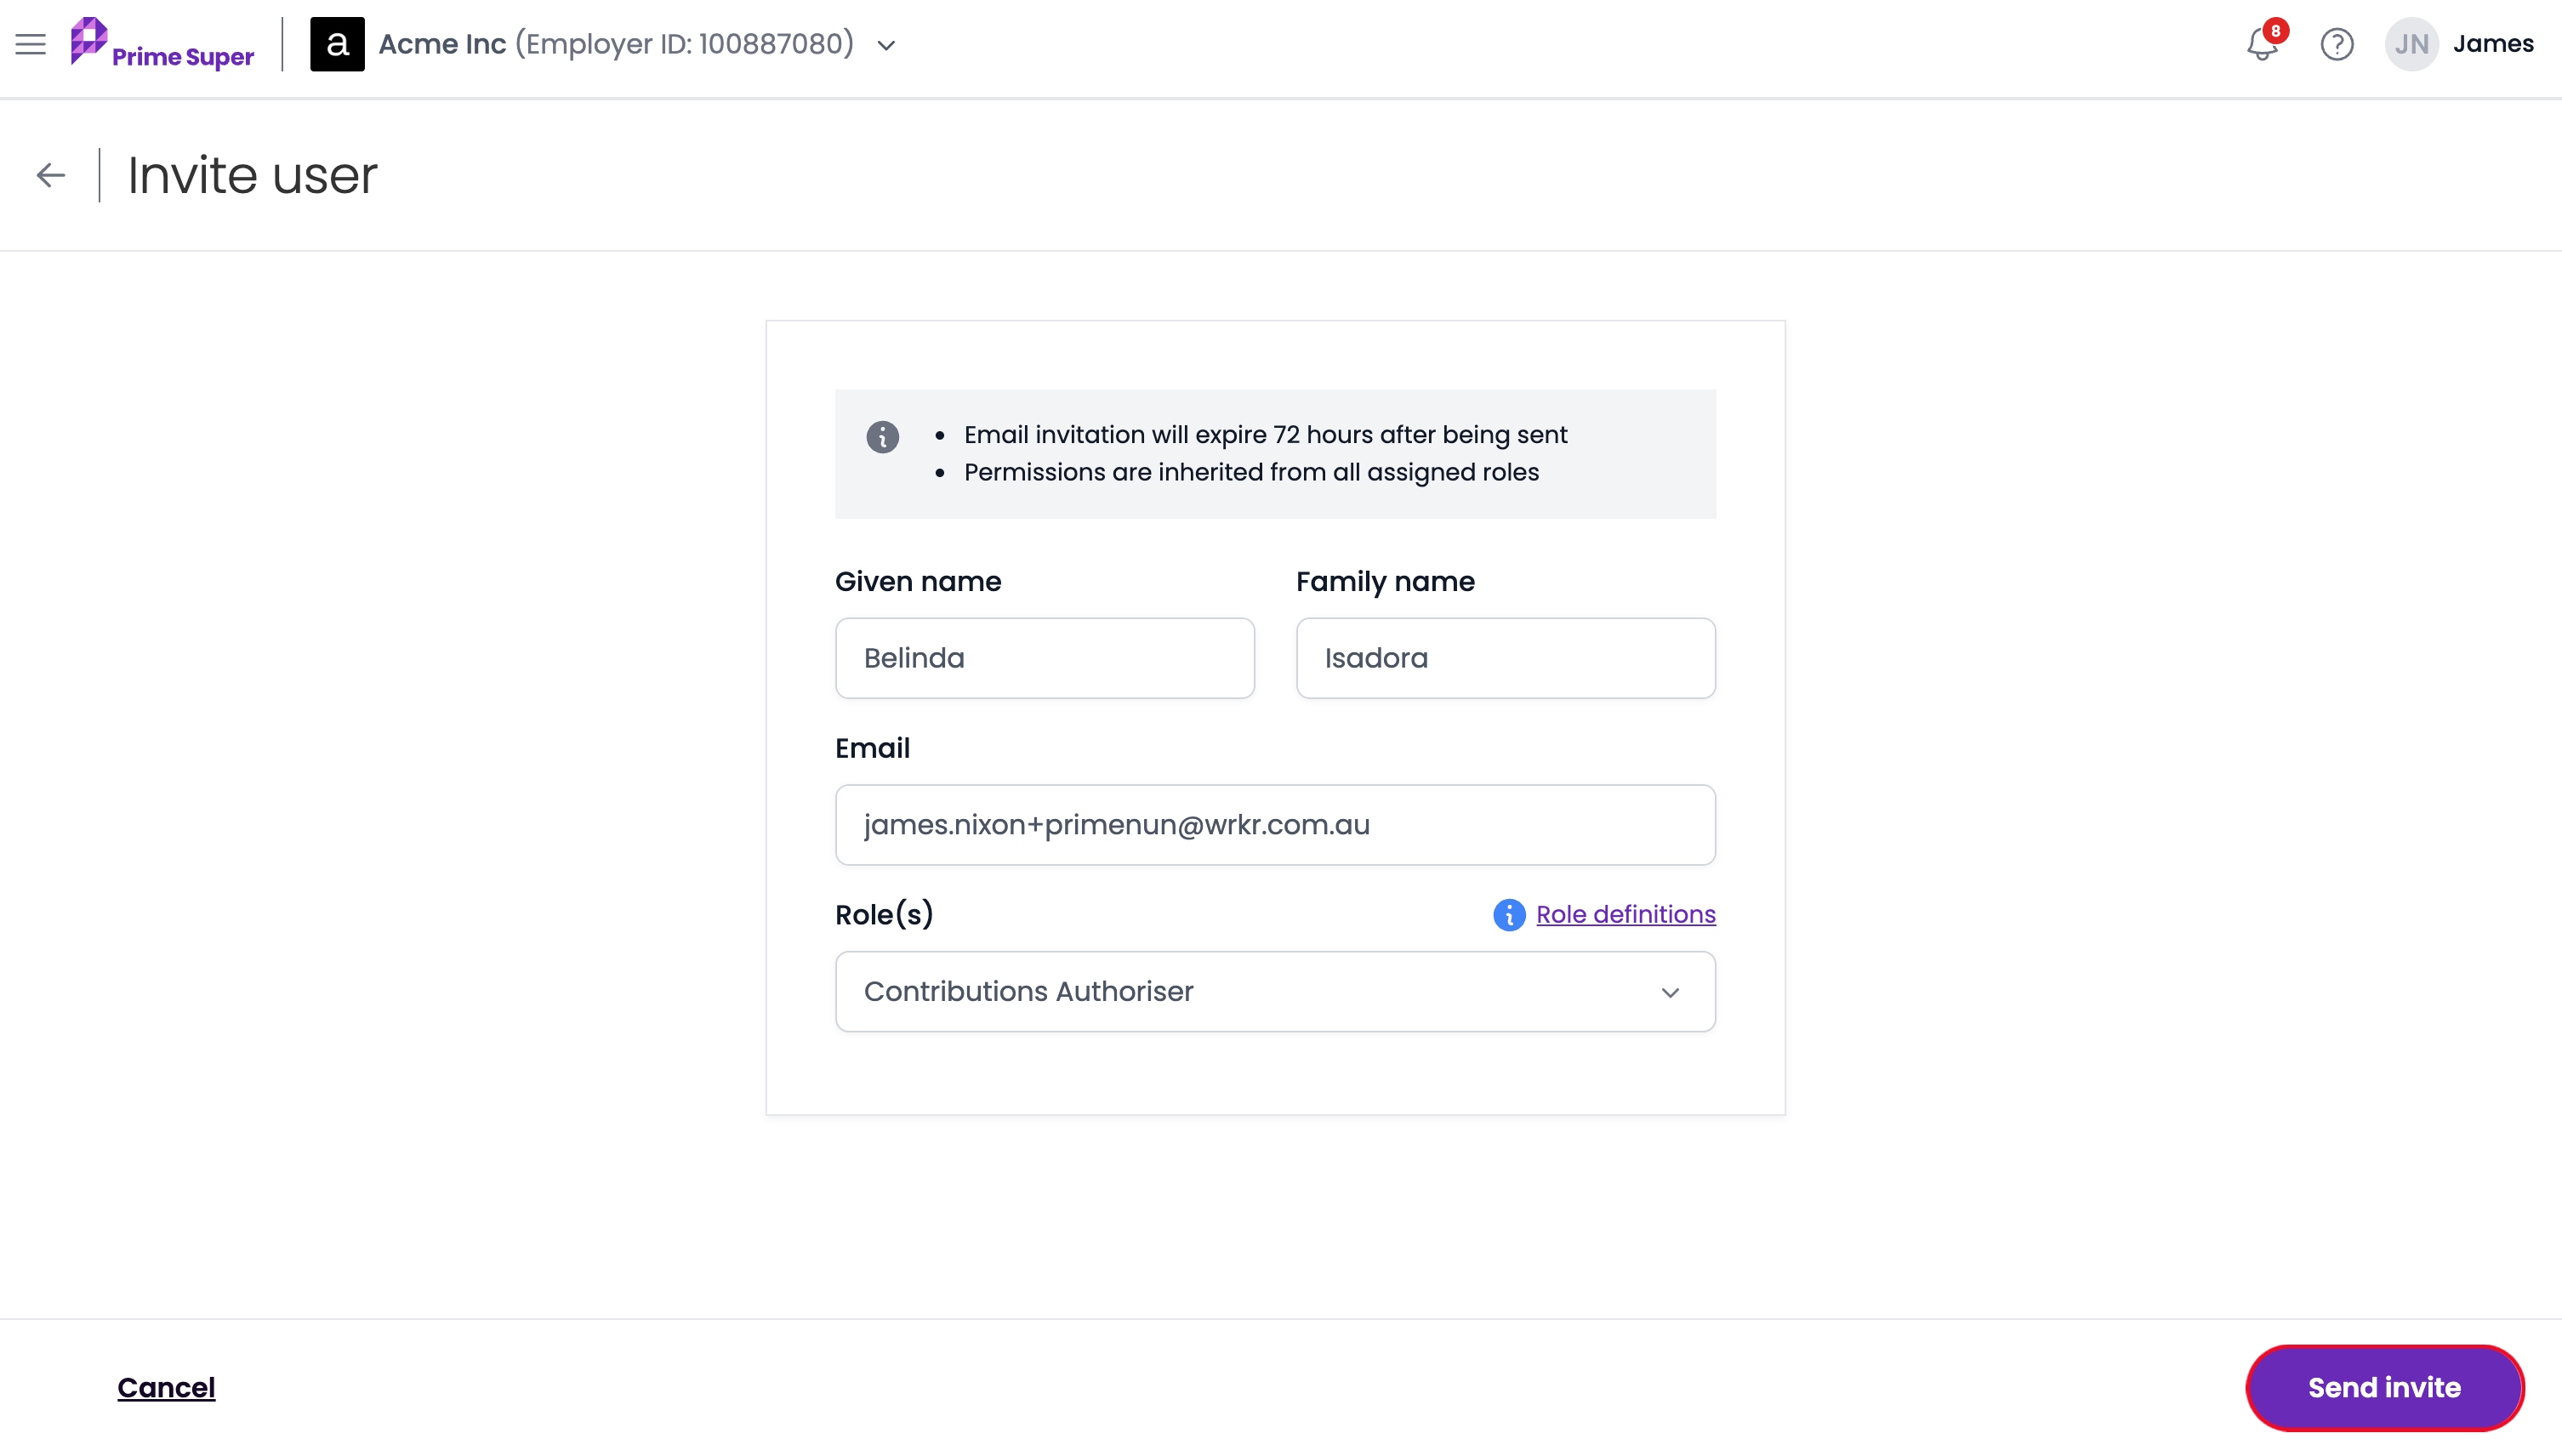Viewport: 2562px width, 1456px height.
Task: Open the Role definitions link
Action: [x=1626, y=914]
